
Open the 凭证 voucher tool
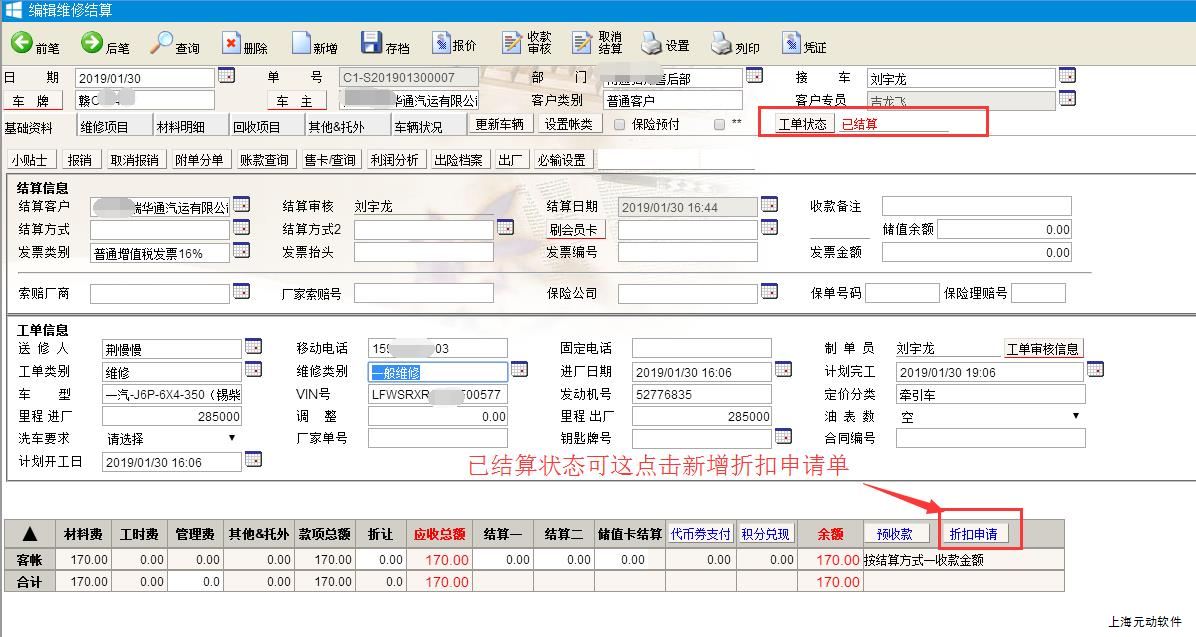coord(792,43)
